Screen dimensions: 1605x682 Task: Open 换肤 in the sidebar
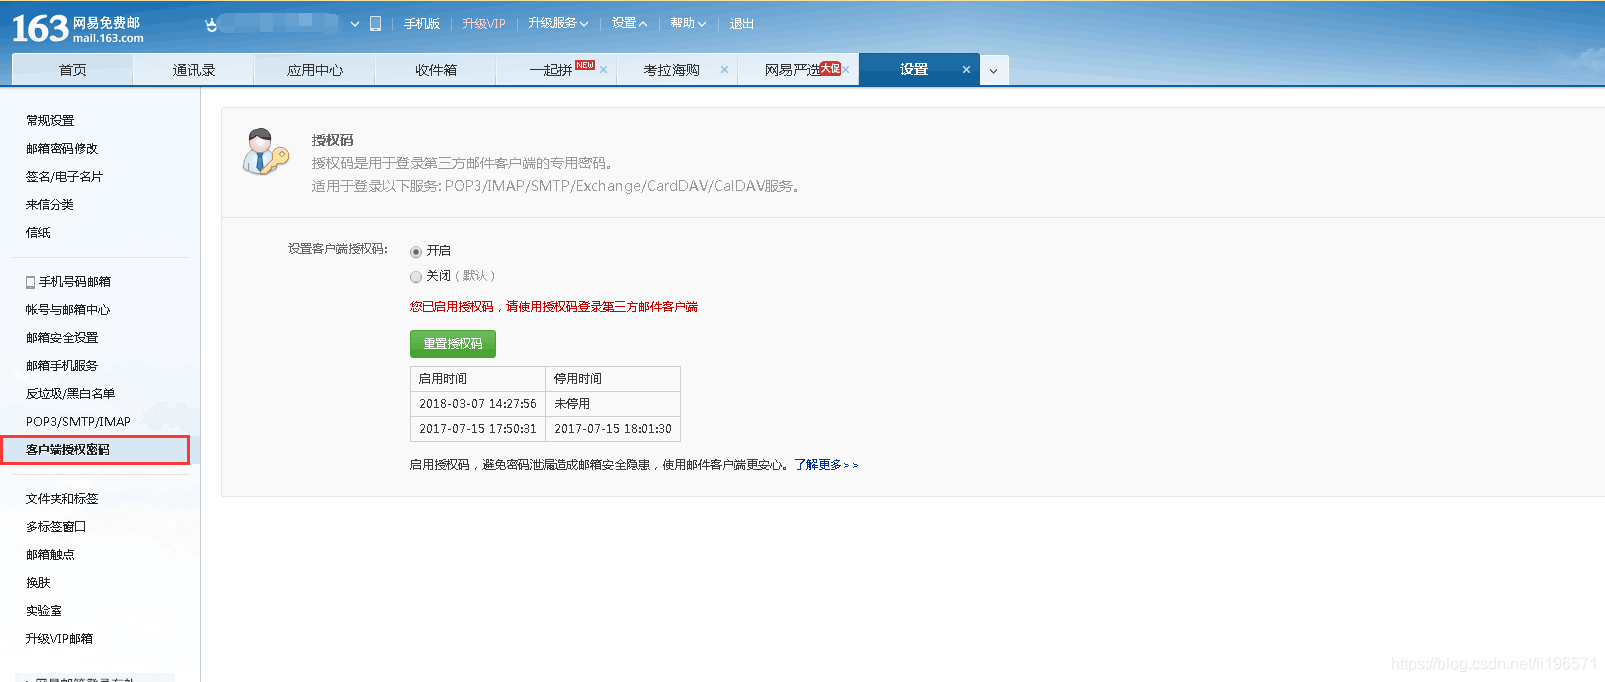point(38,583)
